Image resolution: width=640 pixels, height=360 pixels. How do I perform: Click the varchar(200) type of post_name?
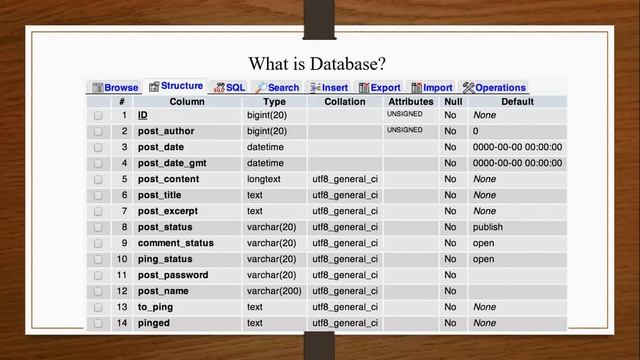pyautogui.click(x=274, y=291)
